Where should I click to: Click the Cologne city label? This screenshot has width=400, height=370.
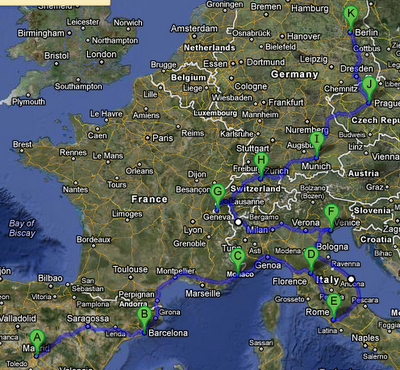click(x=251, y=87)
